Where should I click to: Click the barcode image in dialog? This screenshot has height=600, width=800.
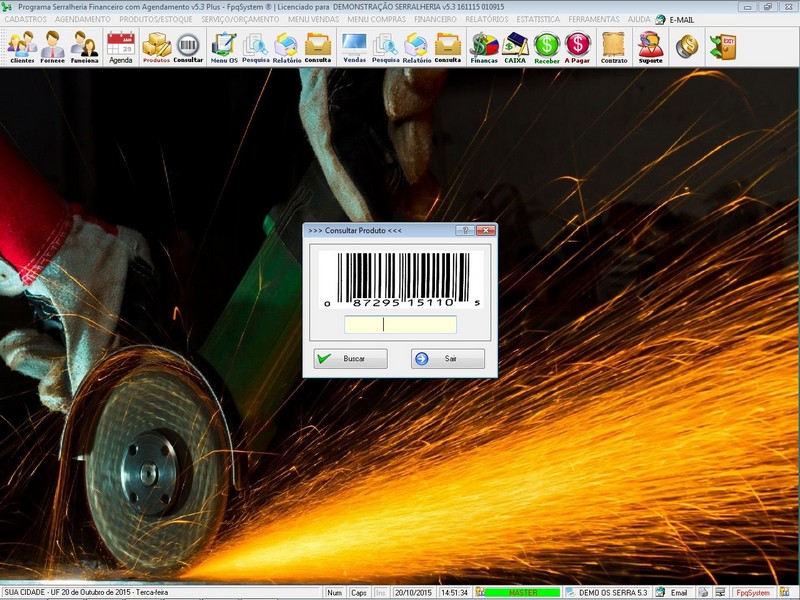(401, 280)
